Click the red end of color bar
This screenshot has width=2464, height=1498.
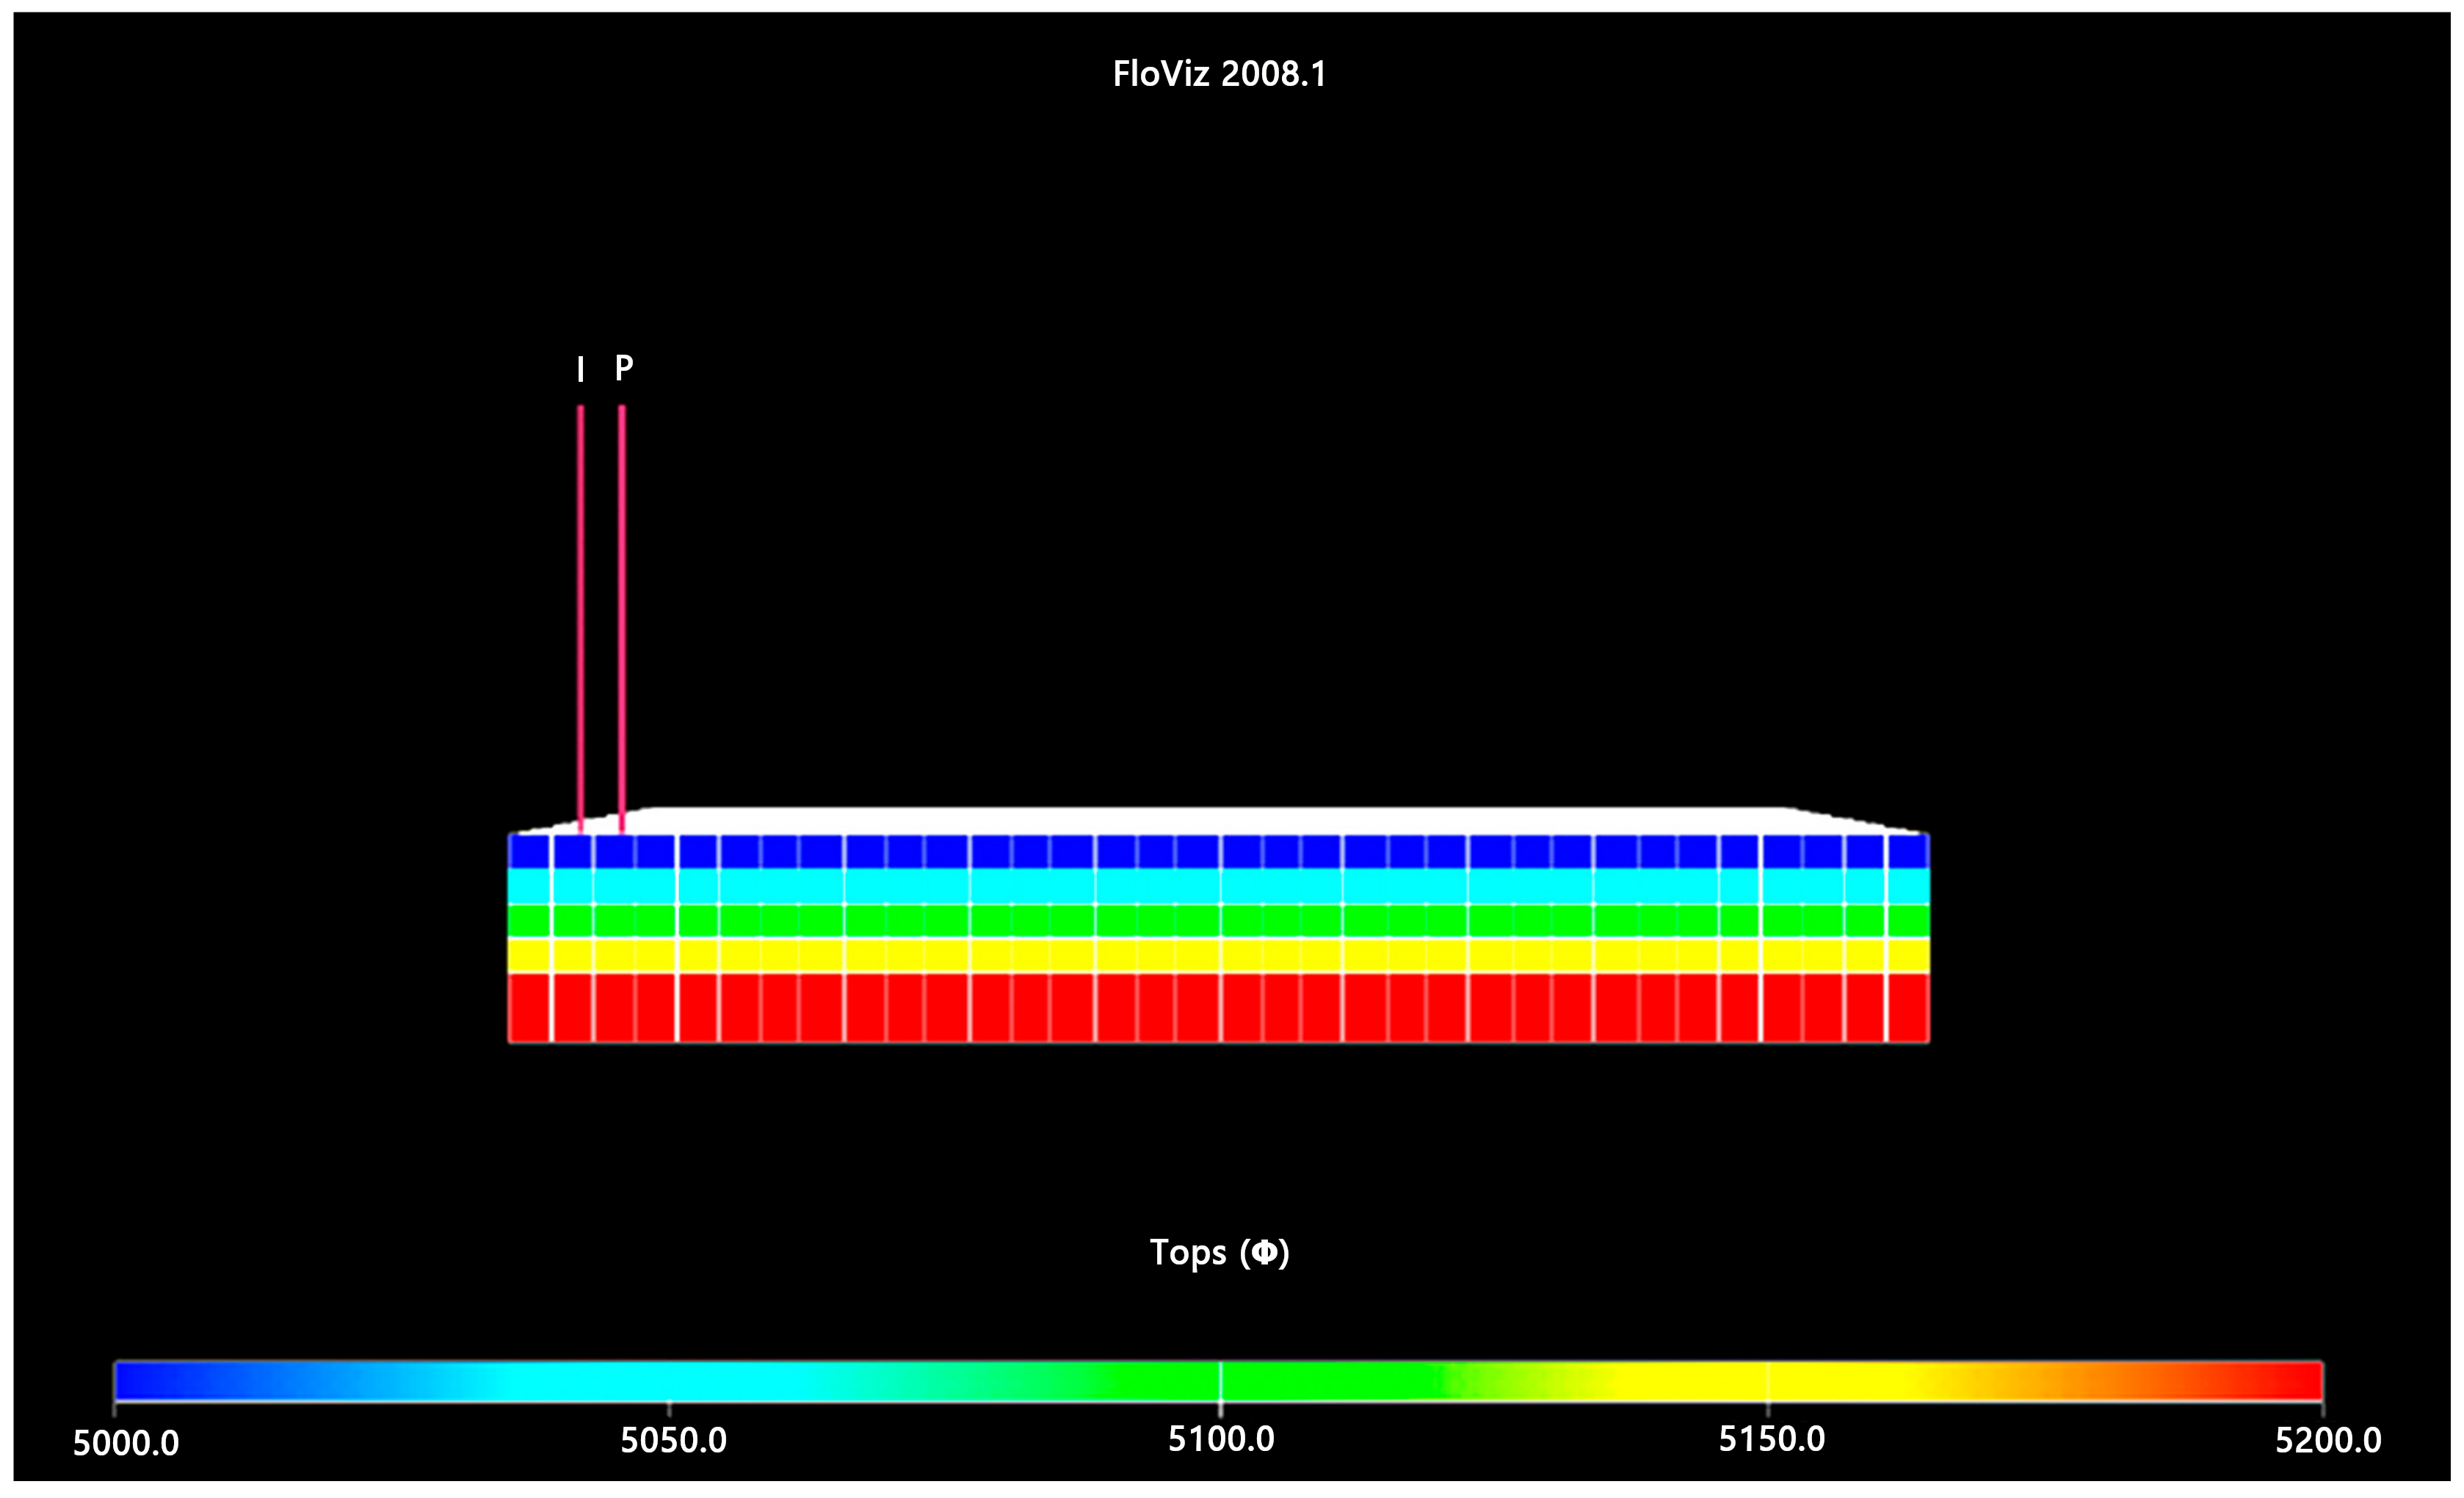click(2290, 1380)
